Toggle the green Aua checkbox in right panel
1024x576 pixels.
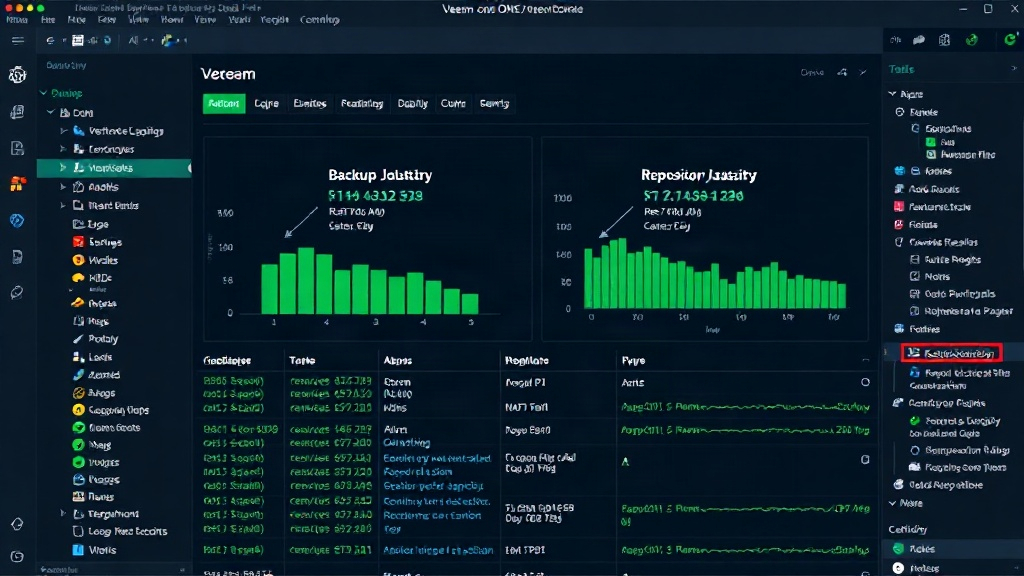pos(931,142)
